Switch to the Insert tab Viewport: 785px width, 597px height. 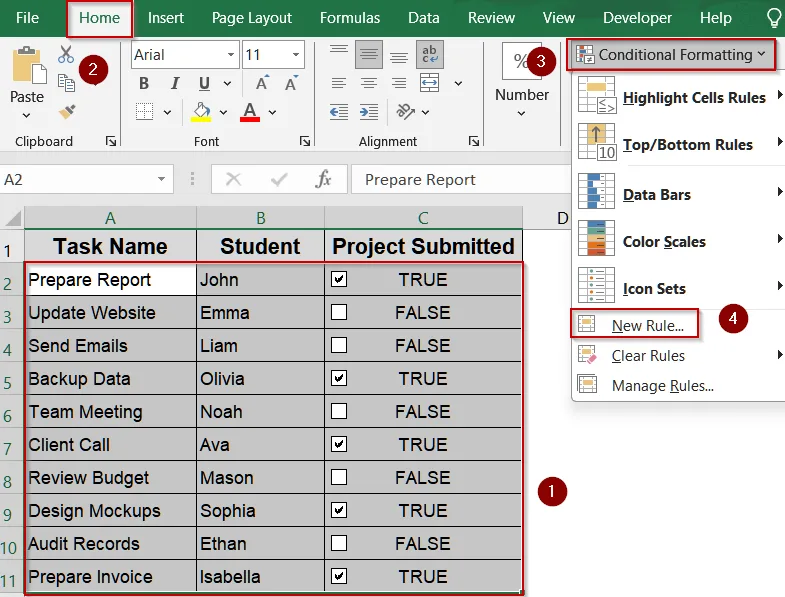pos(166,18)
